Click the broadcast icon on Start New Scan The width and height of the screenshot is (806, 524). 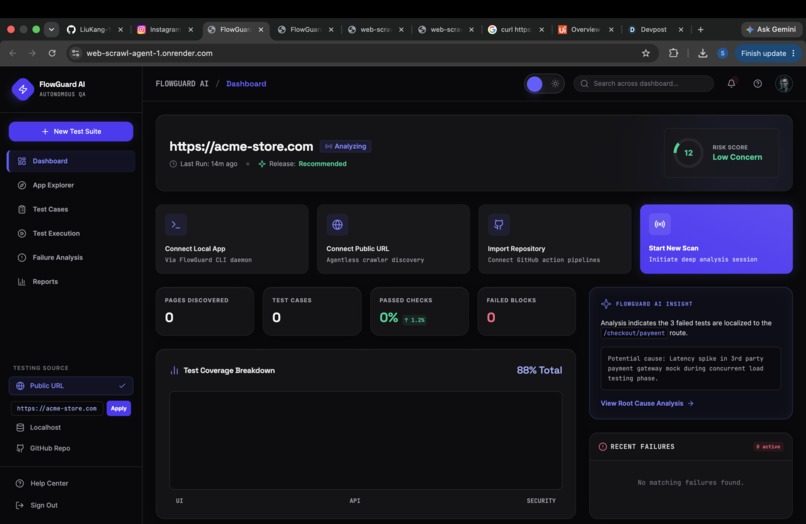coord(660,224)
